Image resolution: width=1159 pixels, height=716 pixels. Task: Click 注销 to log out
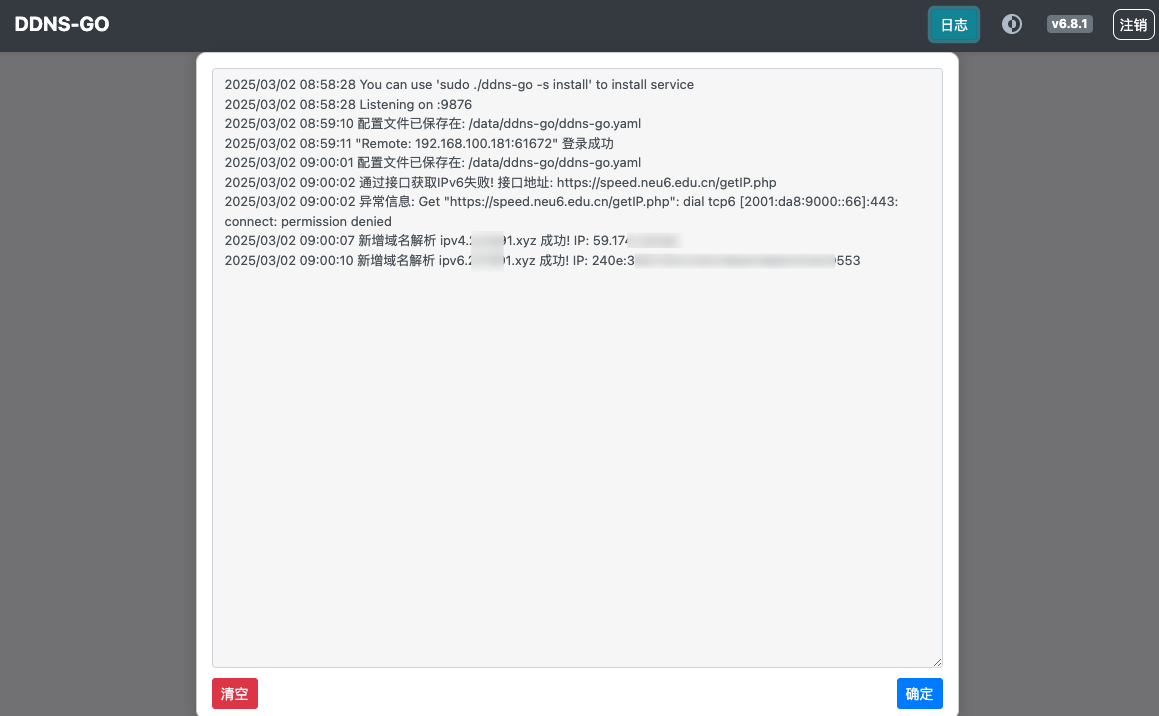click(x=1134, y=24)
